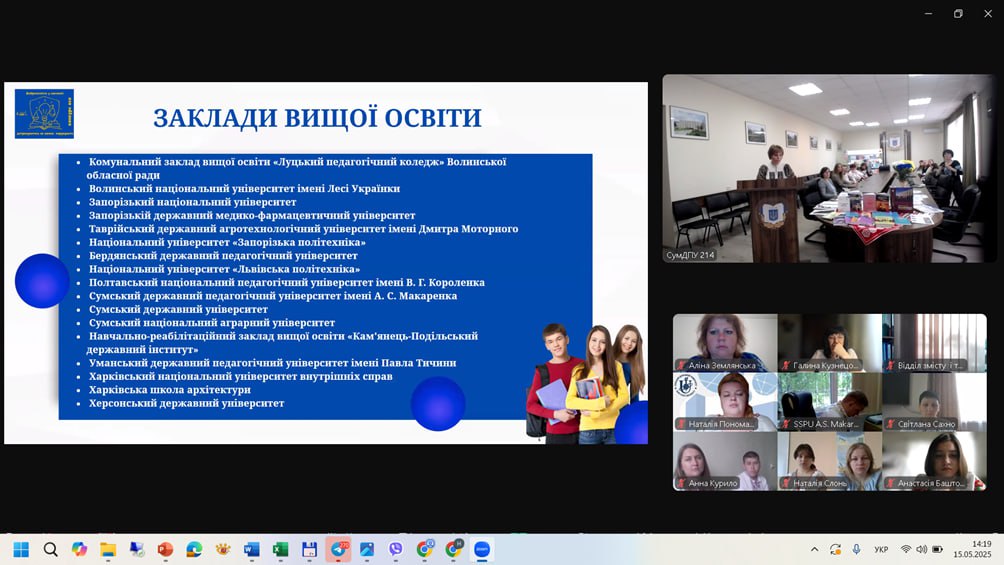This screenshot has width=1004, height=565.
Task: Open Wi-Fi network settings in tray
Action: coord(905,550)
